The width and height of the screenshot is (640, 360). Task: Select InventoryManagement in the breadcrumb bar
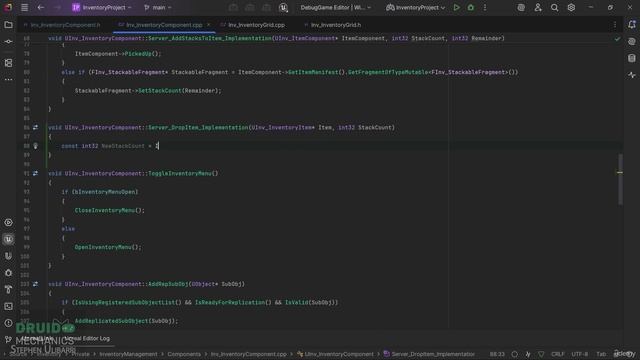[x=128, y=354]
